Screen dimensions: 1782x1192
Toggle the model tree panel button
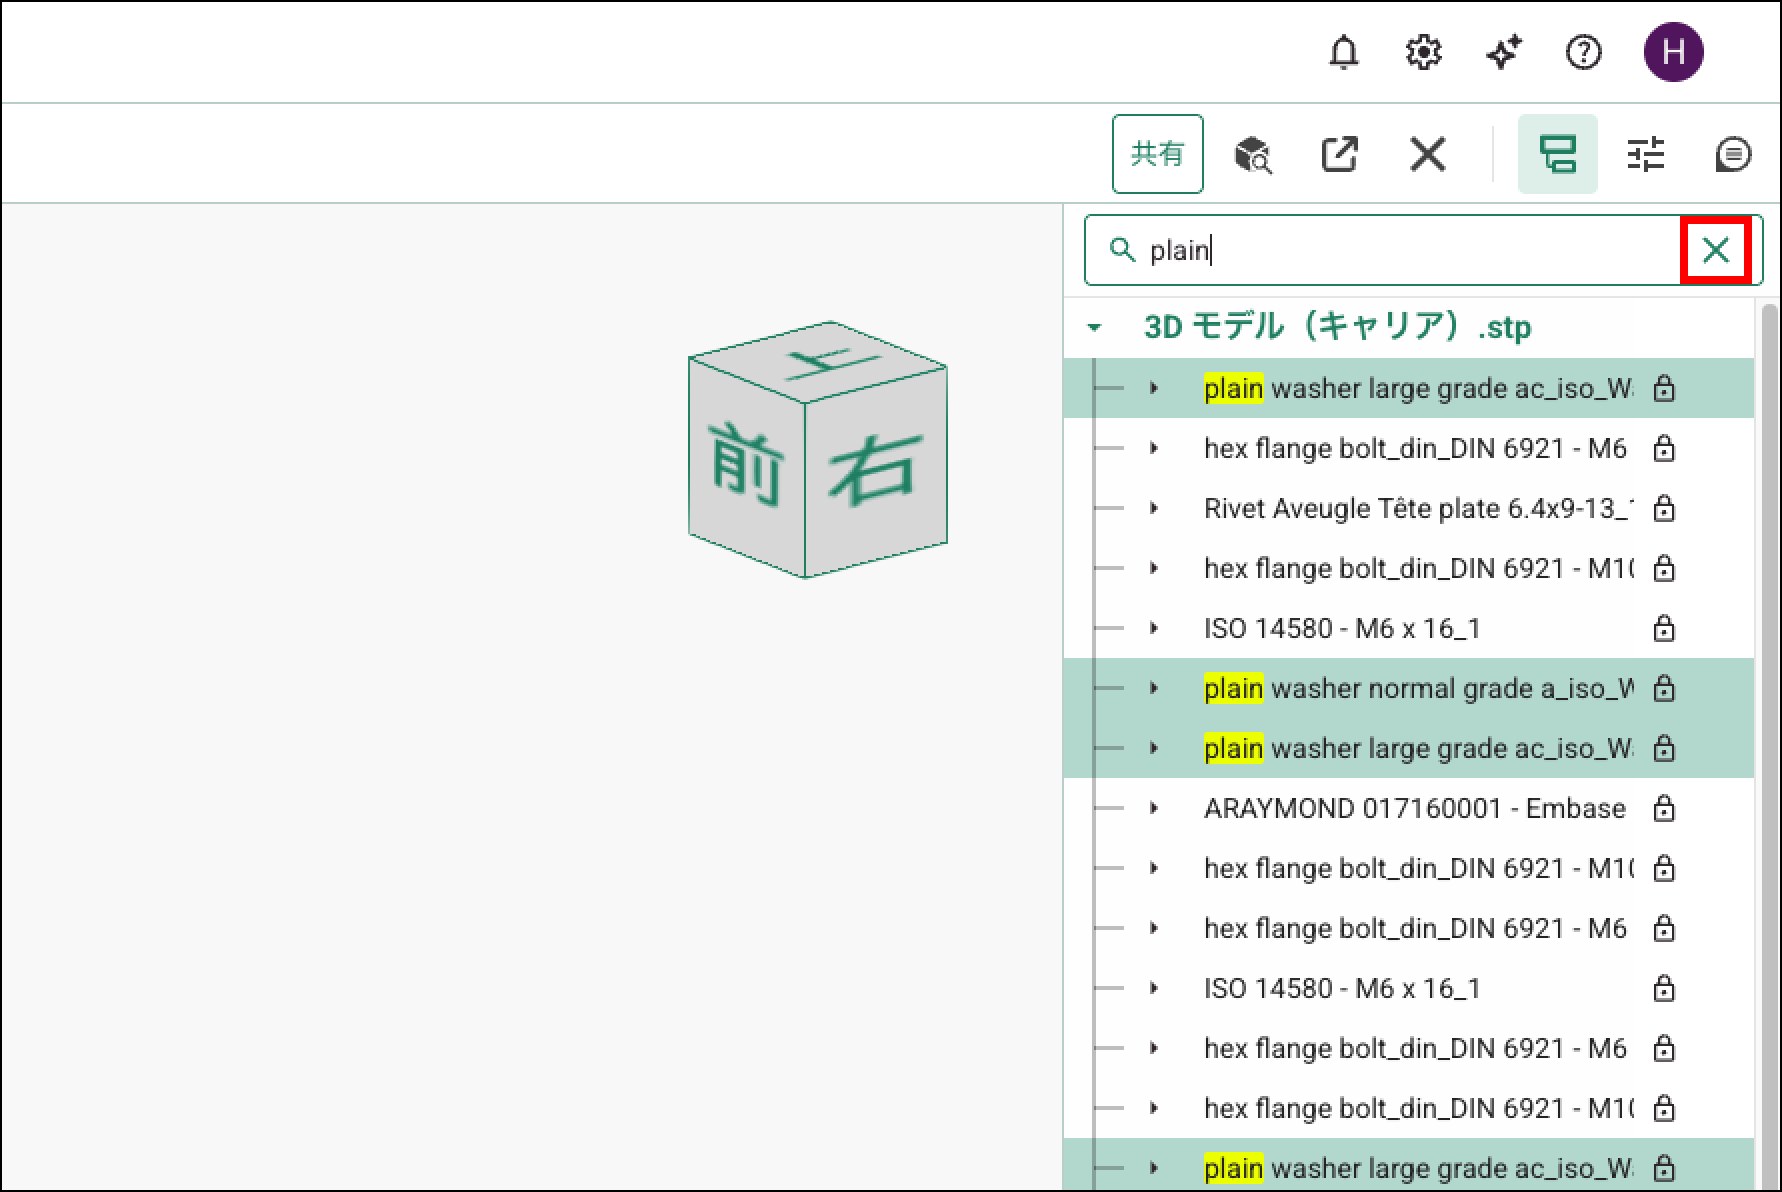click(1557, 155)
